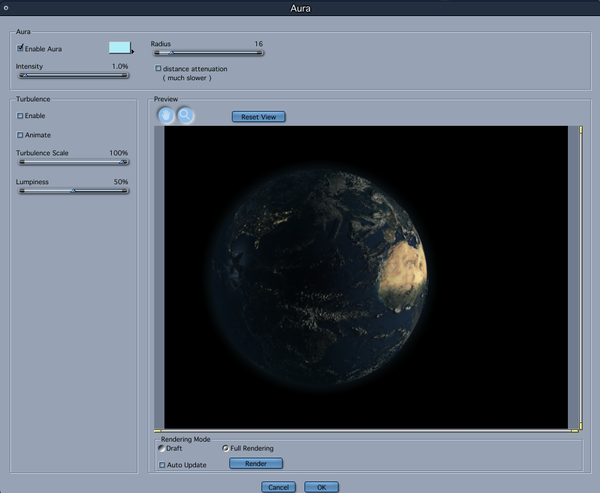Confirm with the OK button

(321, 487)
